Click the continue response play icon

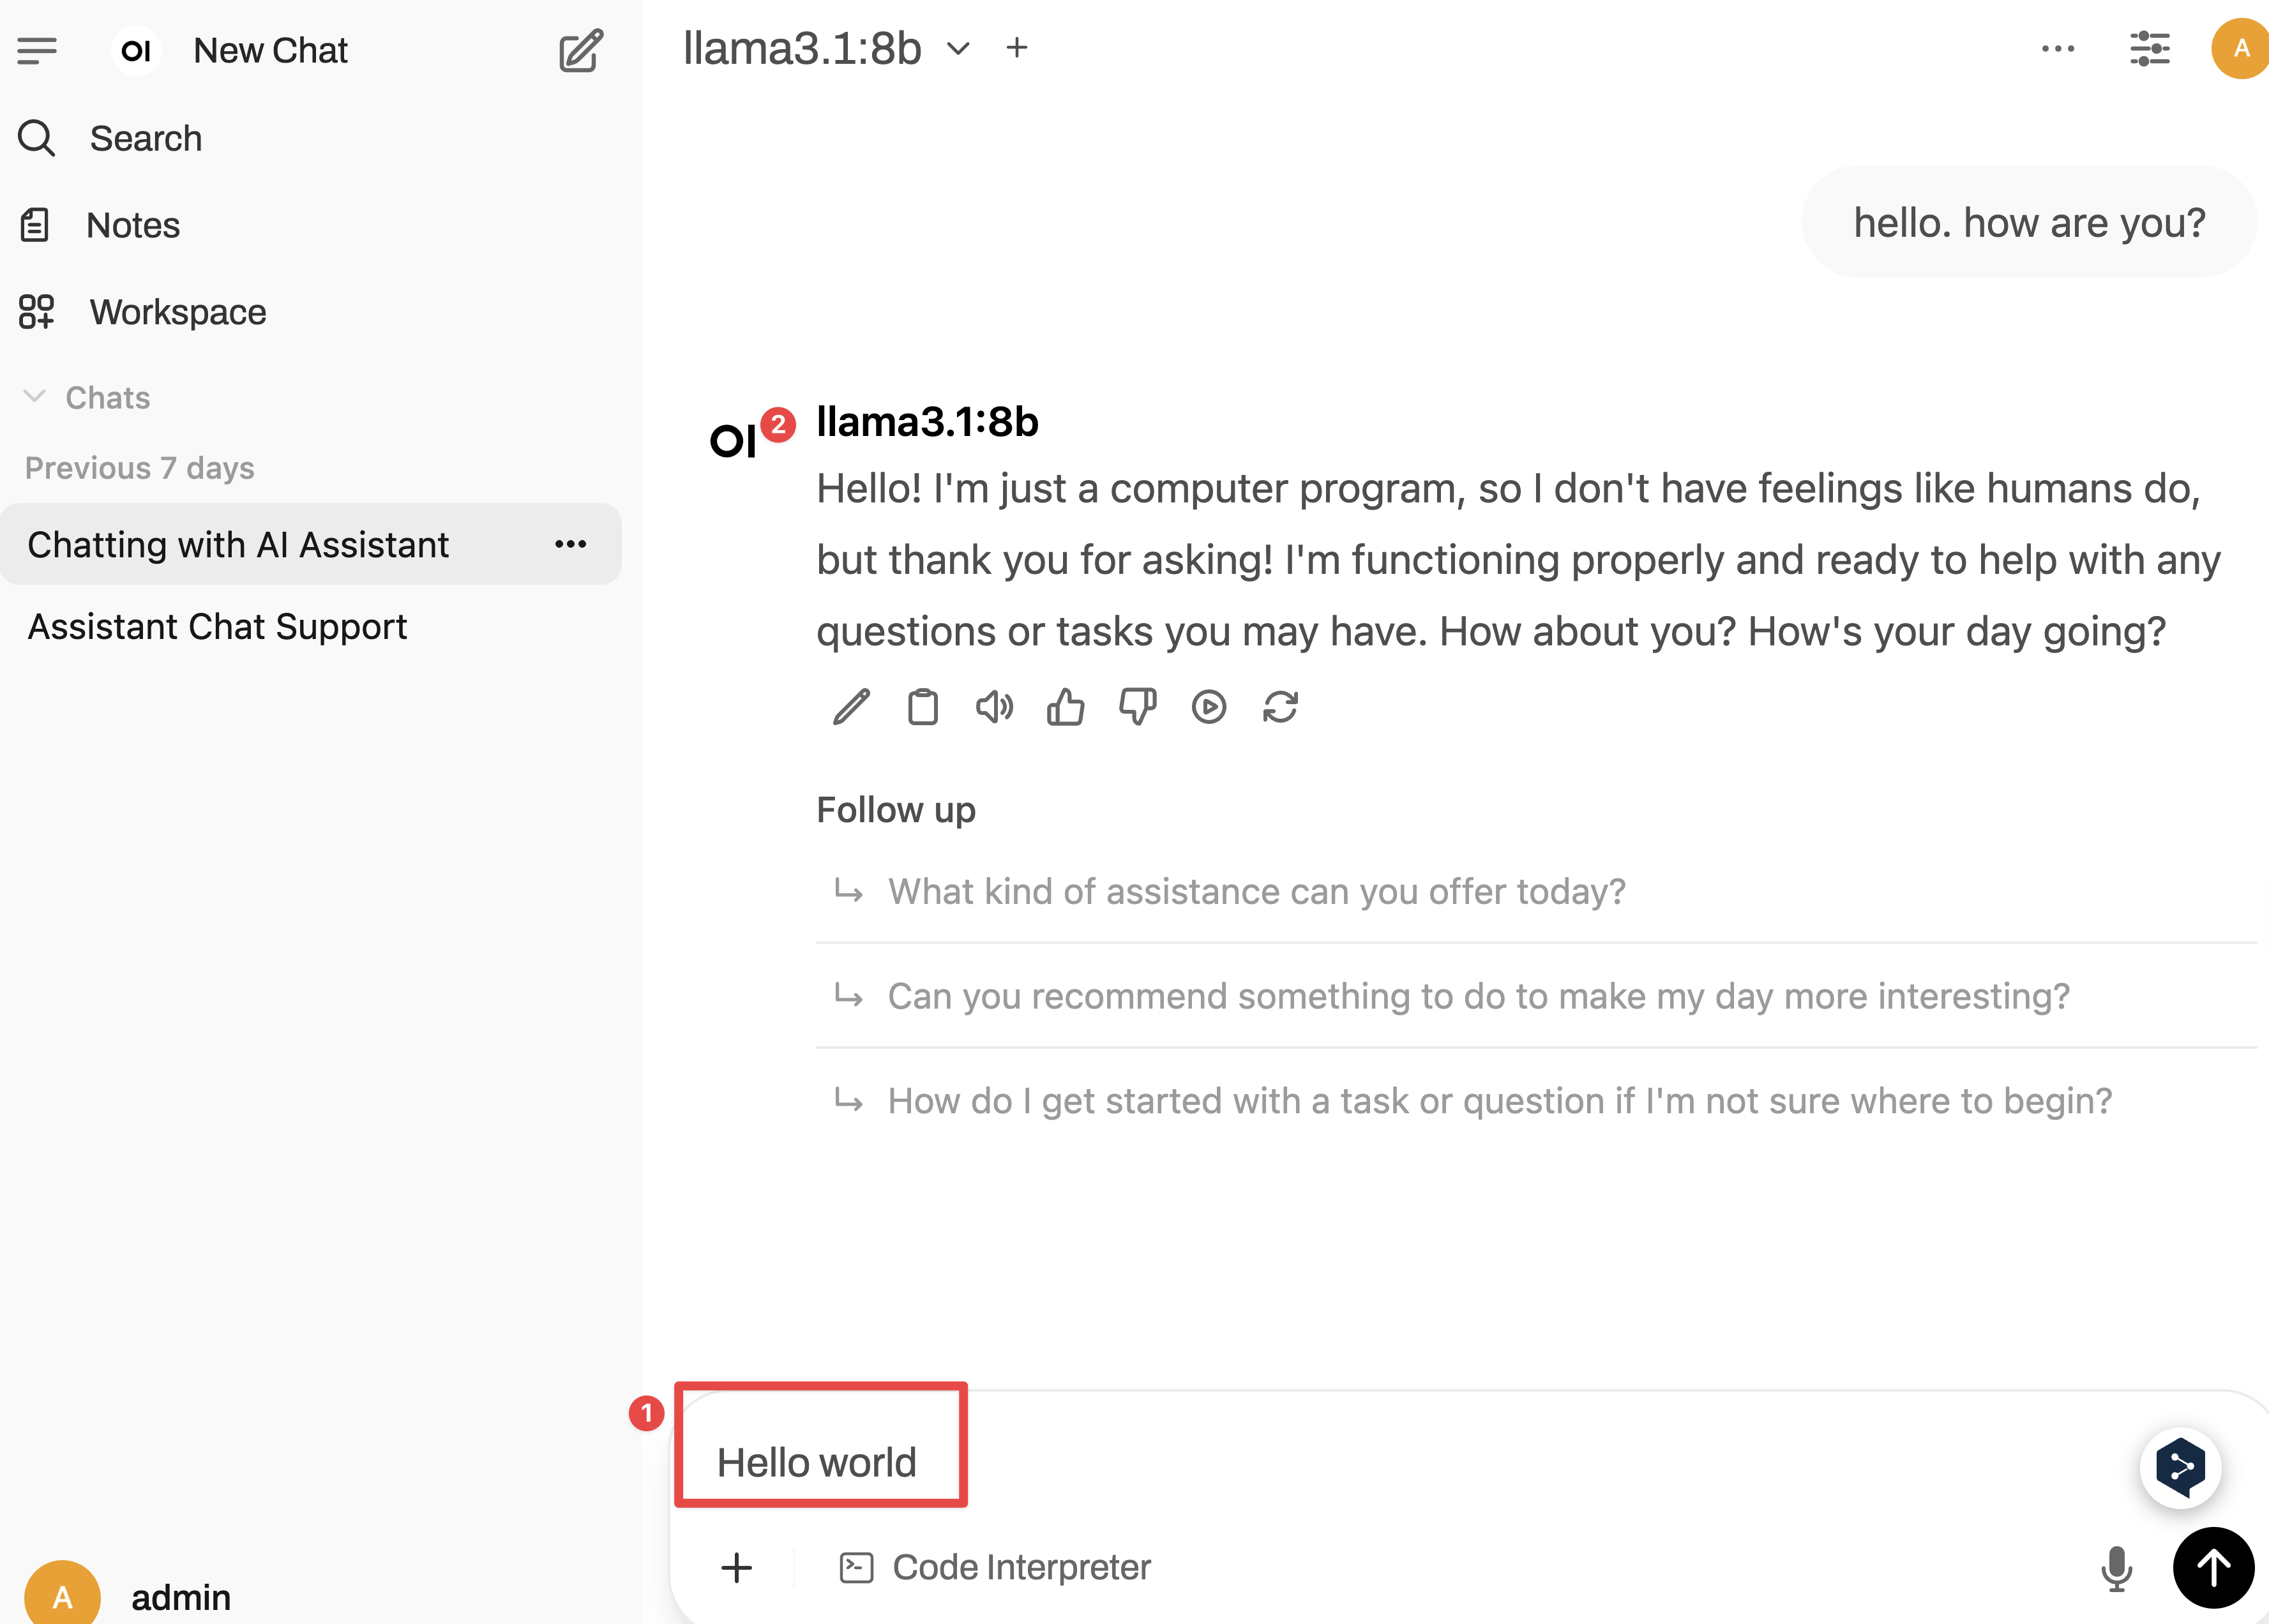pos(1208,707)
